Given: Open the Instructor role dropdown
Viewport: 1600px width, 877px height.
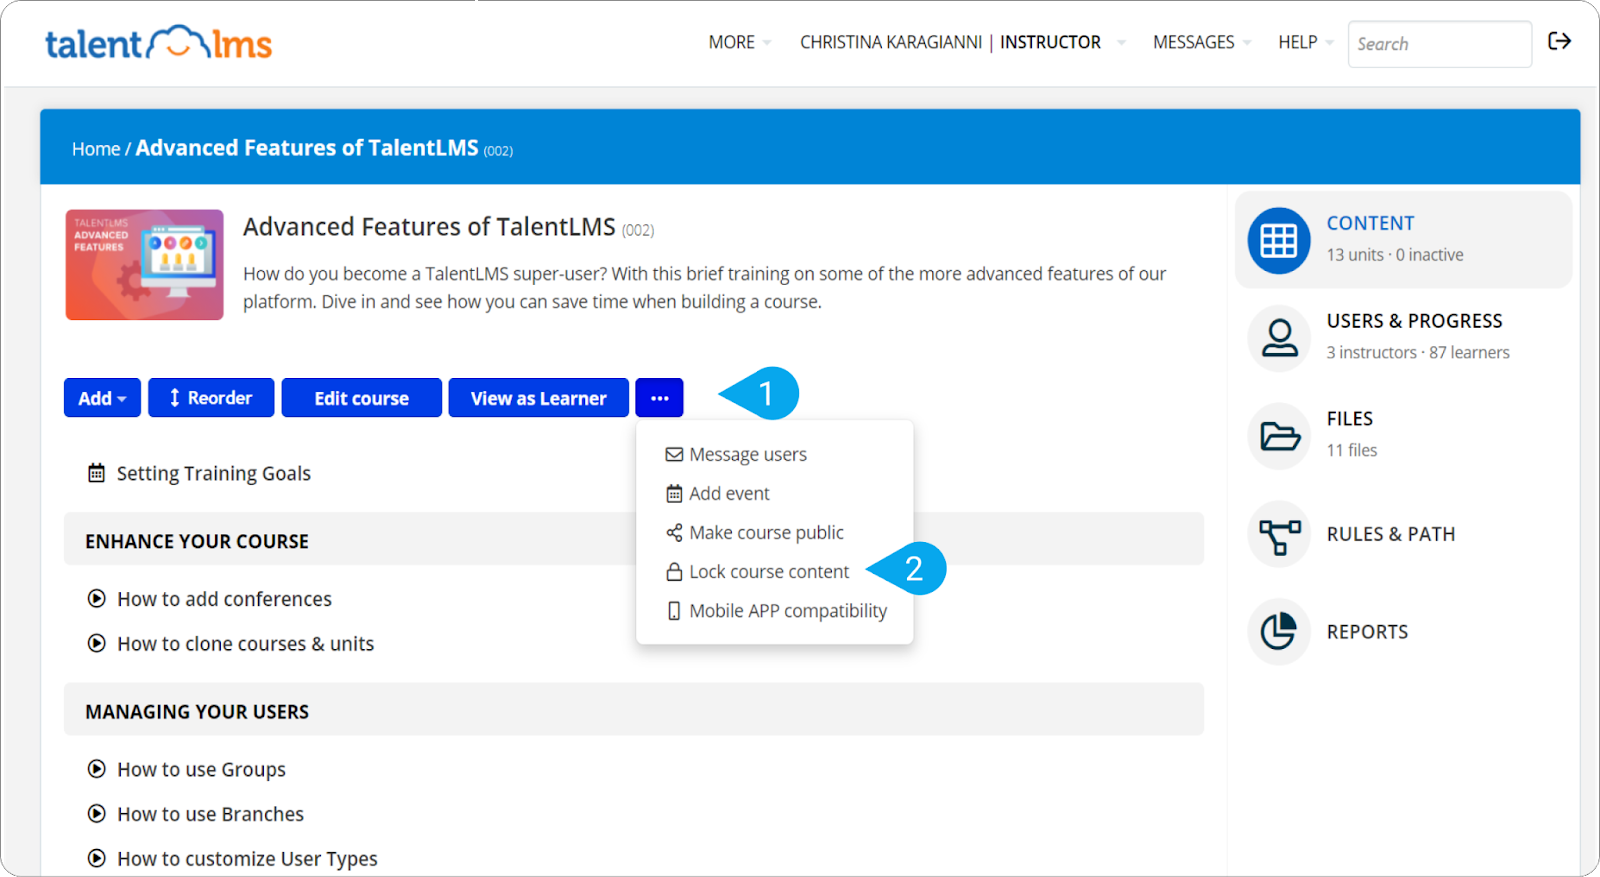Looking at the screenshot, I should click(x=1062, y=42).
